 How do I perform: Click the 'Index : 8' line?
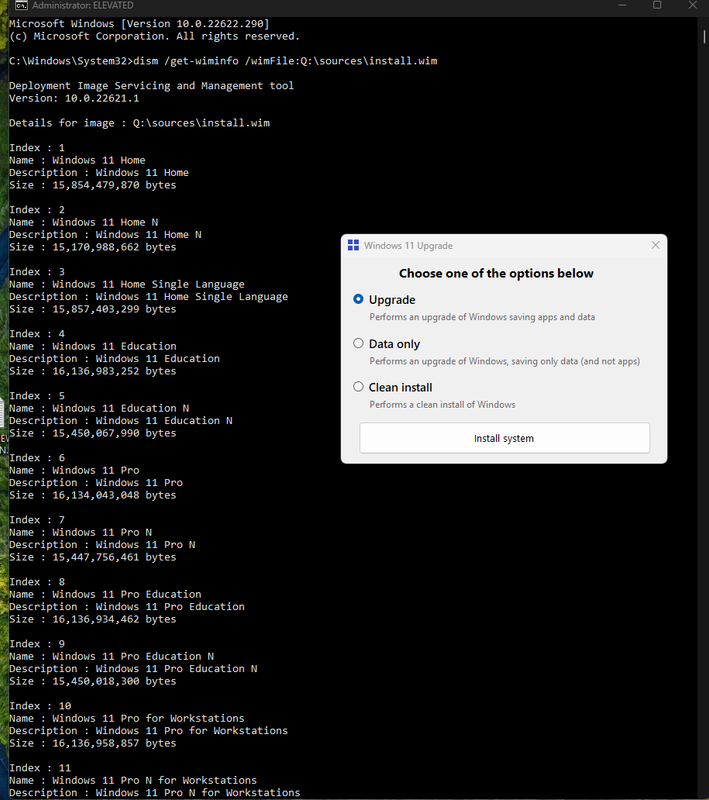coord(37,582)
